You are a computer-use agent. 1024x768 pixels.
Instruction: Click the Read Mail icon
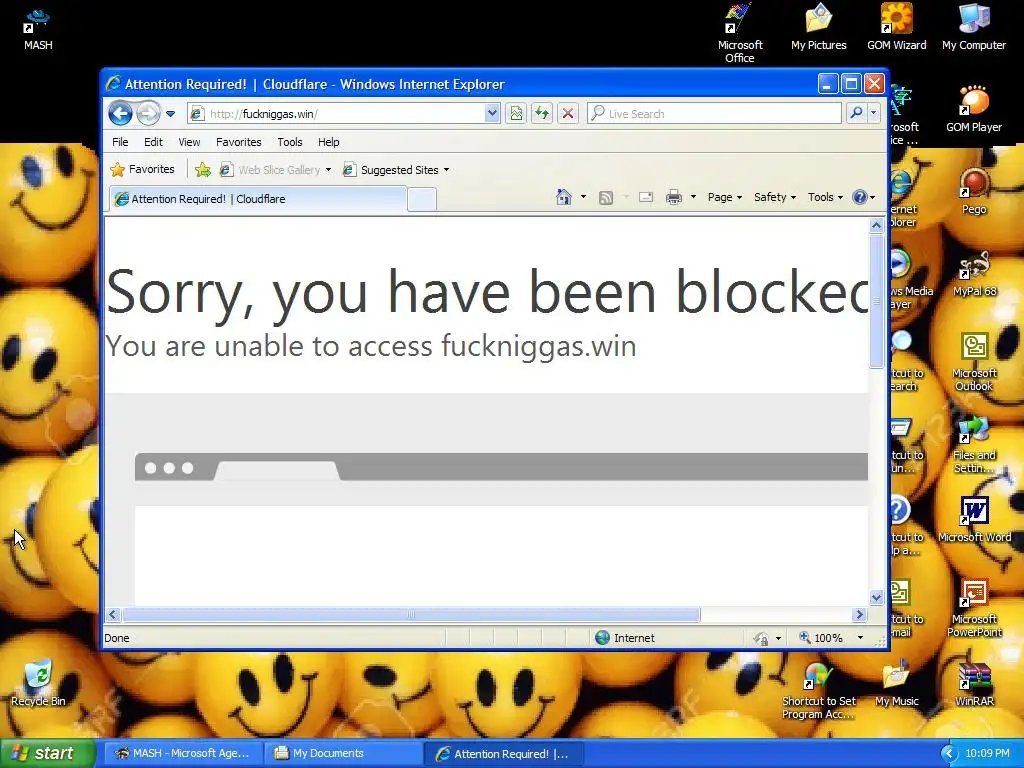(646, 197)
